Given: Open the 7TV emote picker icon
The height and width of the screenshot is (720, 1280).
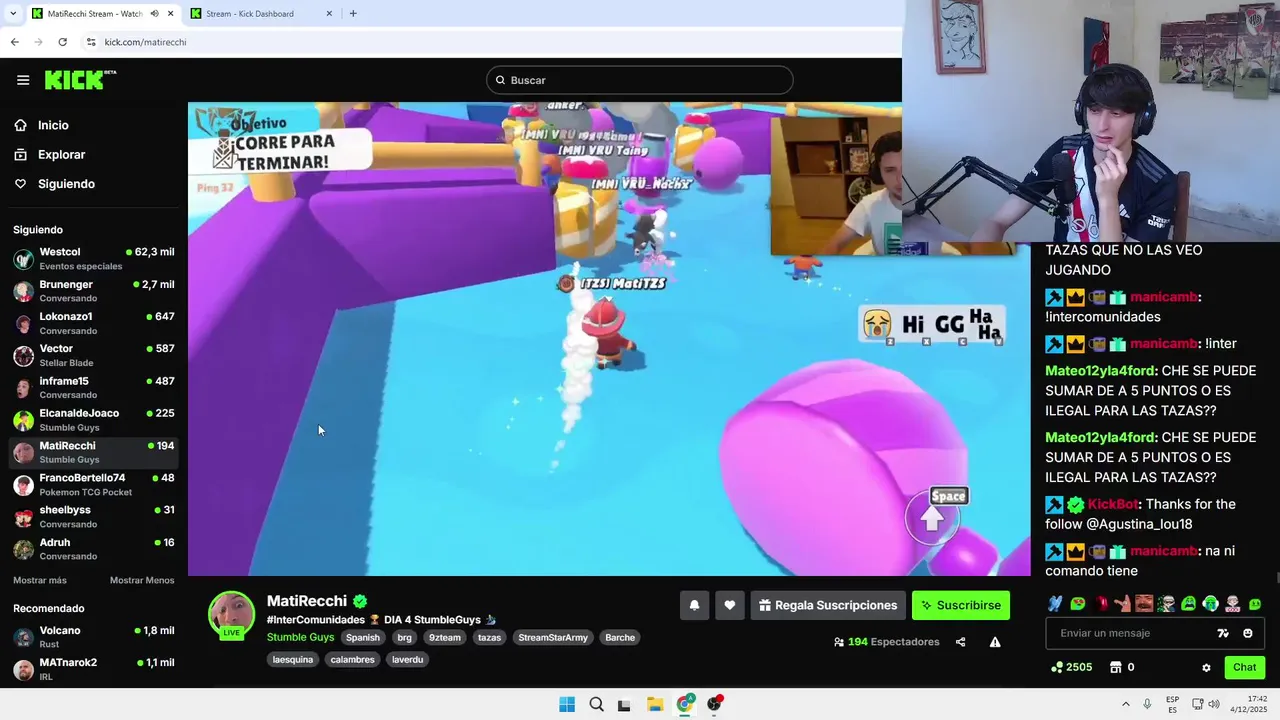Looking at the screenshot, I should tap(1223, 633).
